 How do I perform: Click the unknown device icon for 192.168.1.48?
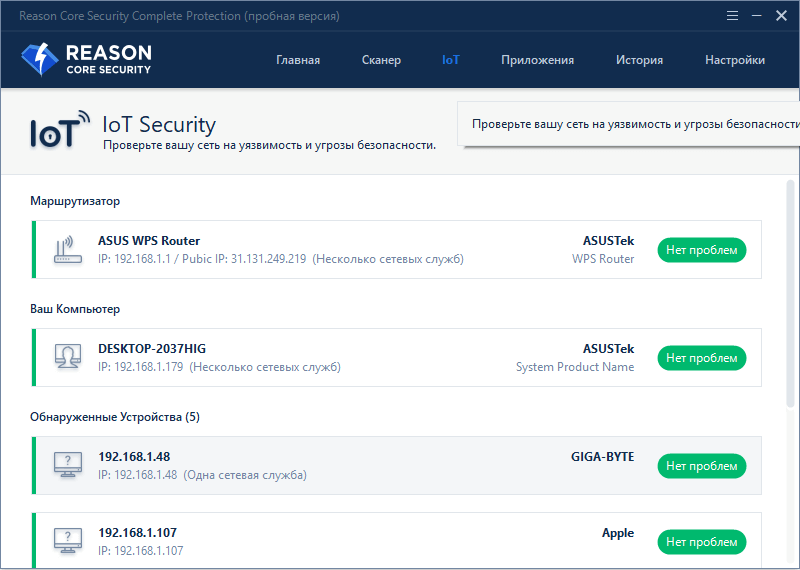[x=68, y=465]
